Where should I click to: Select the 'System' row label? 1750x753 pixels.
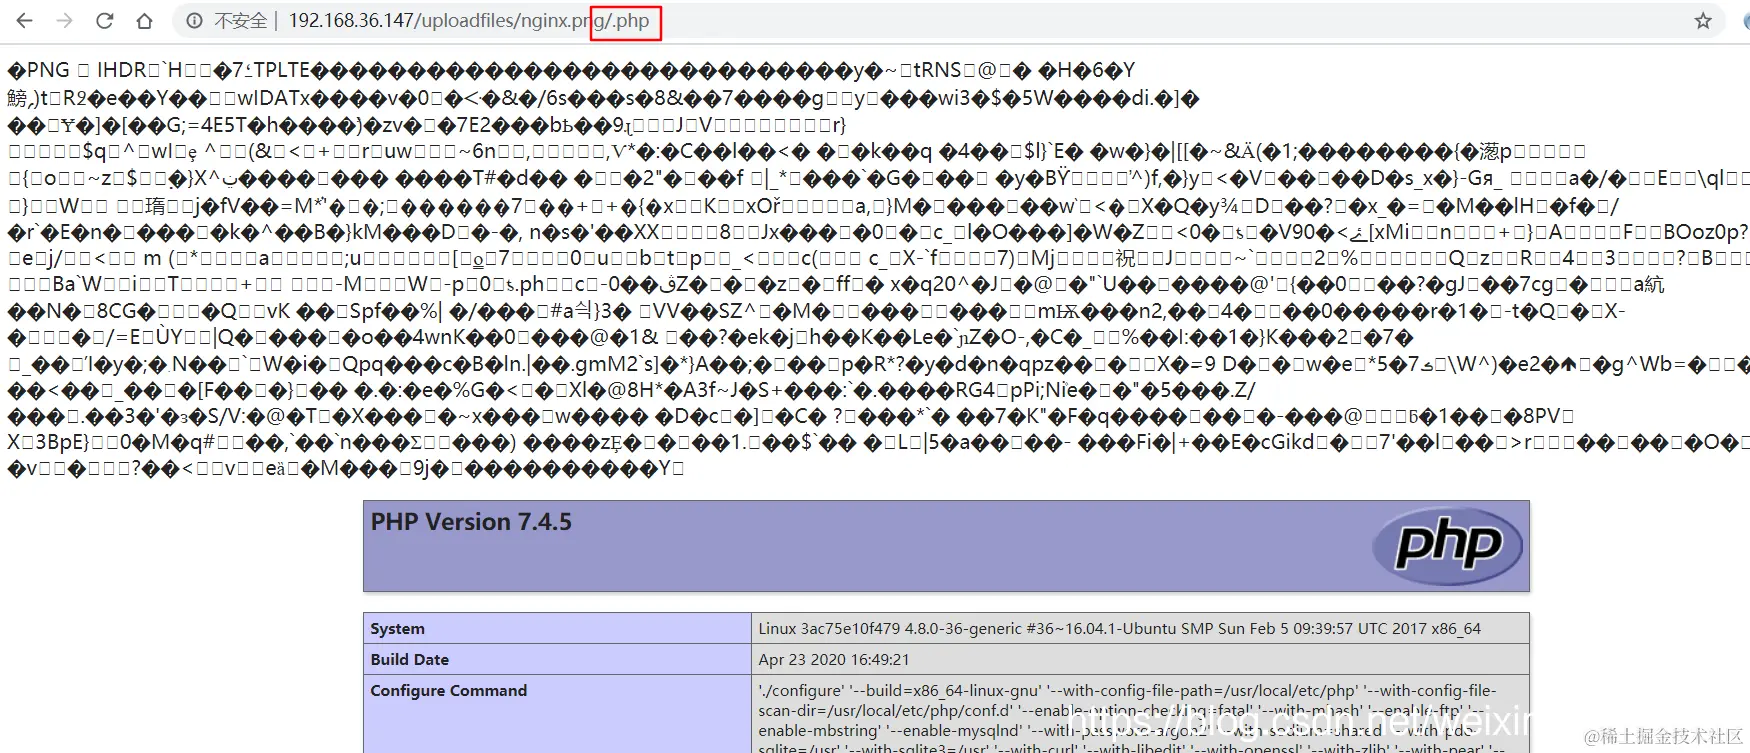click(x=397, y=628)
